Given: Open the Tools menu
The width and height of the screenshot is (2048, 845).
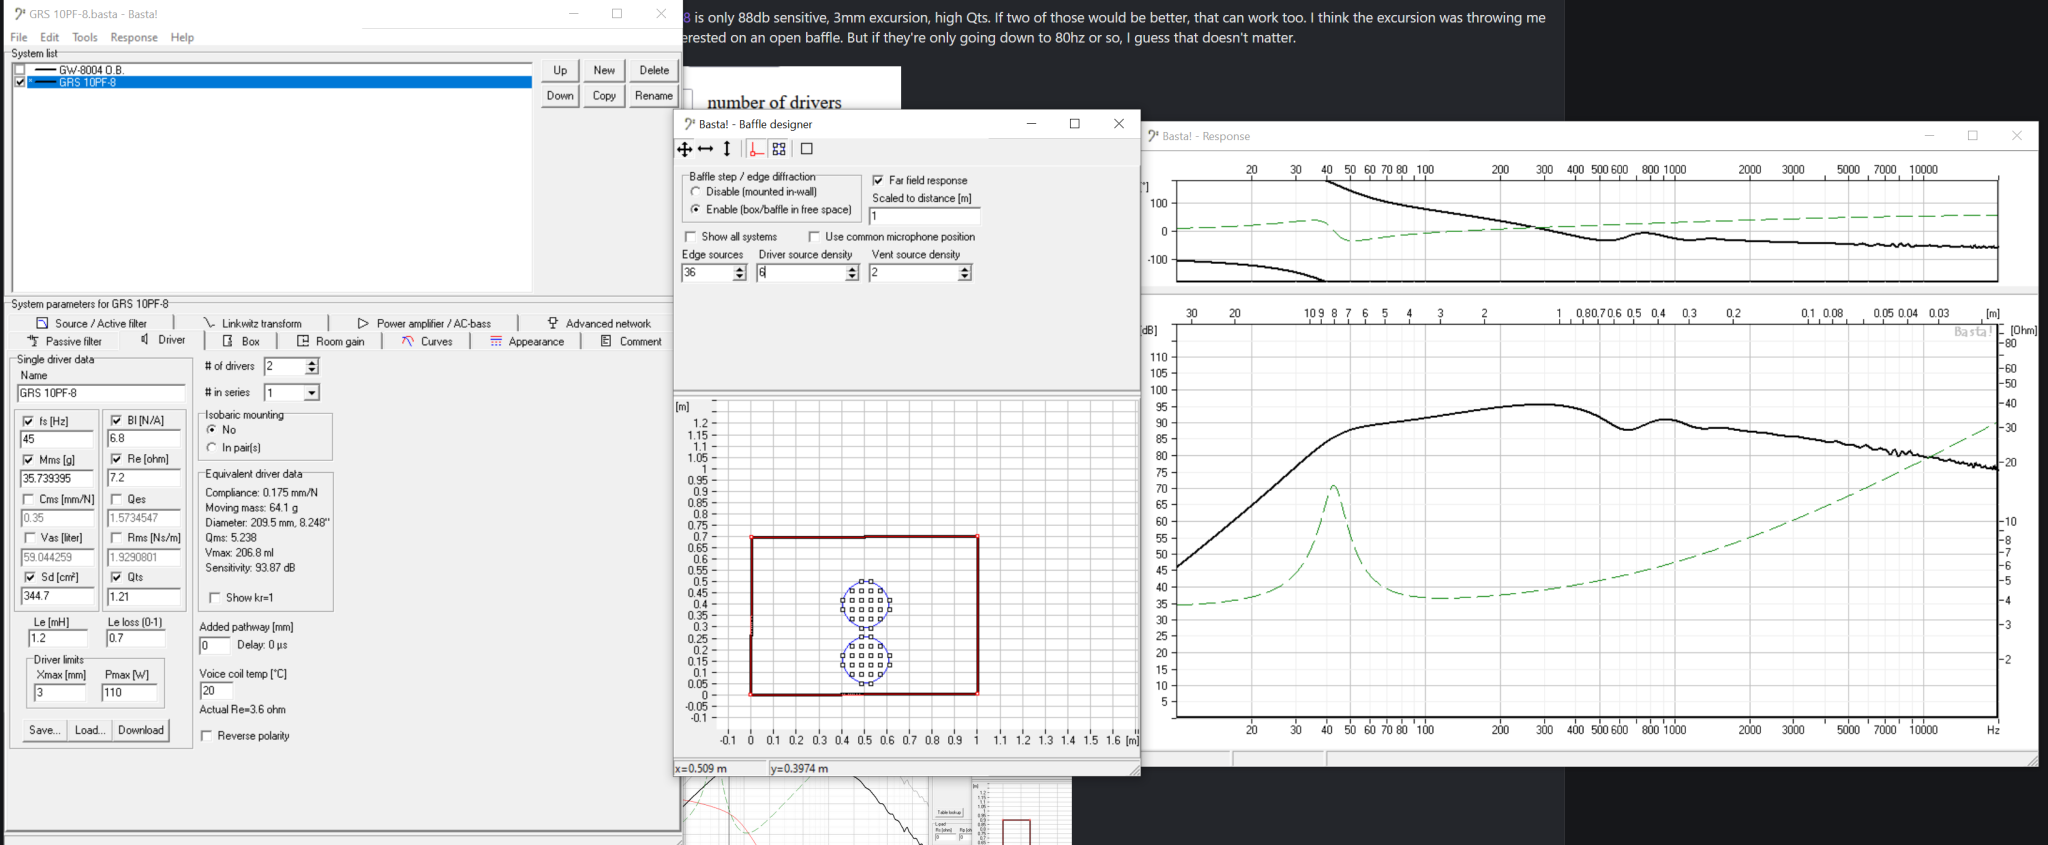Looking at the screenshot, I should (85, 37).
